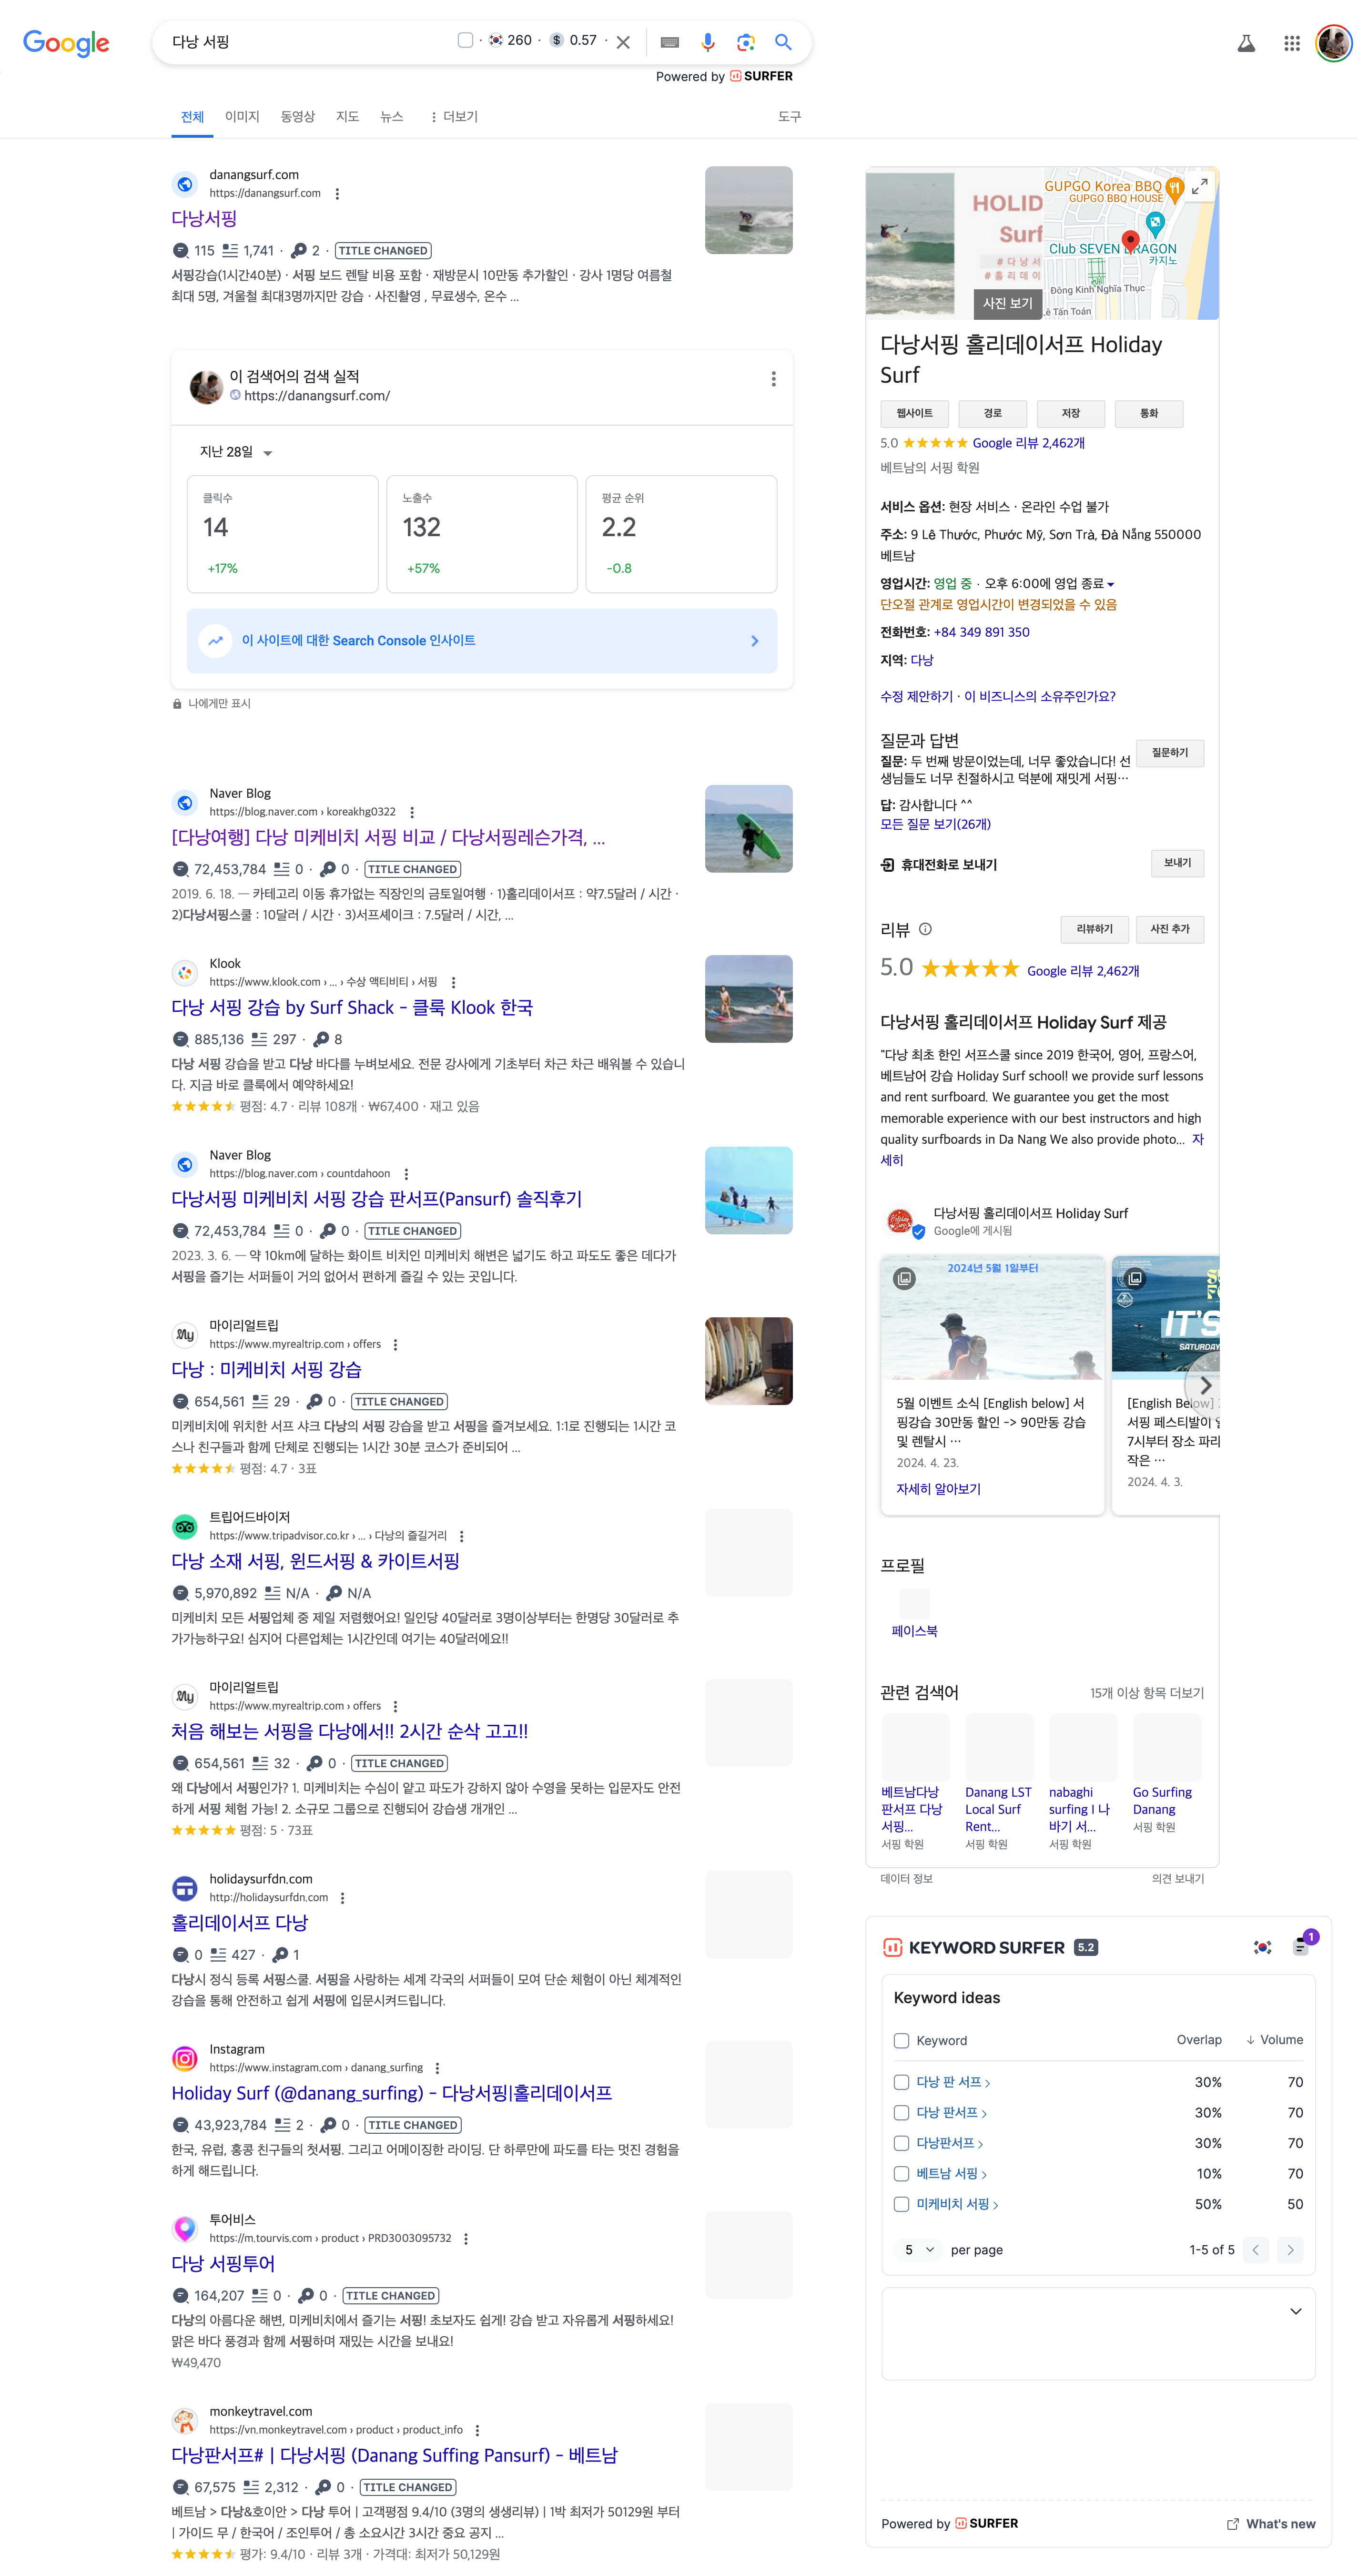
Task: Open the 더보기 tab menu
Action: click(x=454, y=117)
